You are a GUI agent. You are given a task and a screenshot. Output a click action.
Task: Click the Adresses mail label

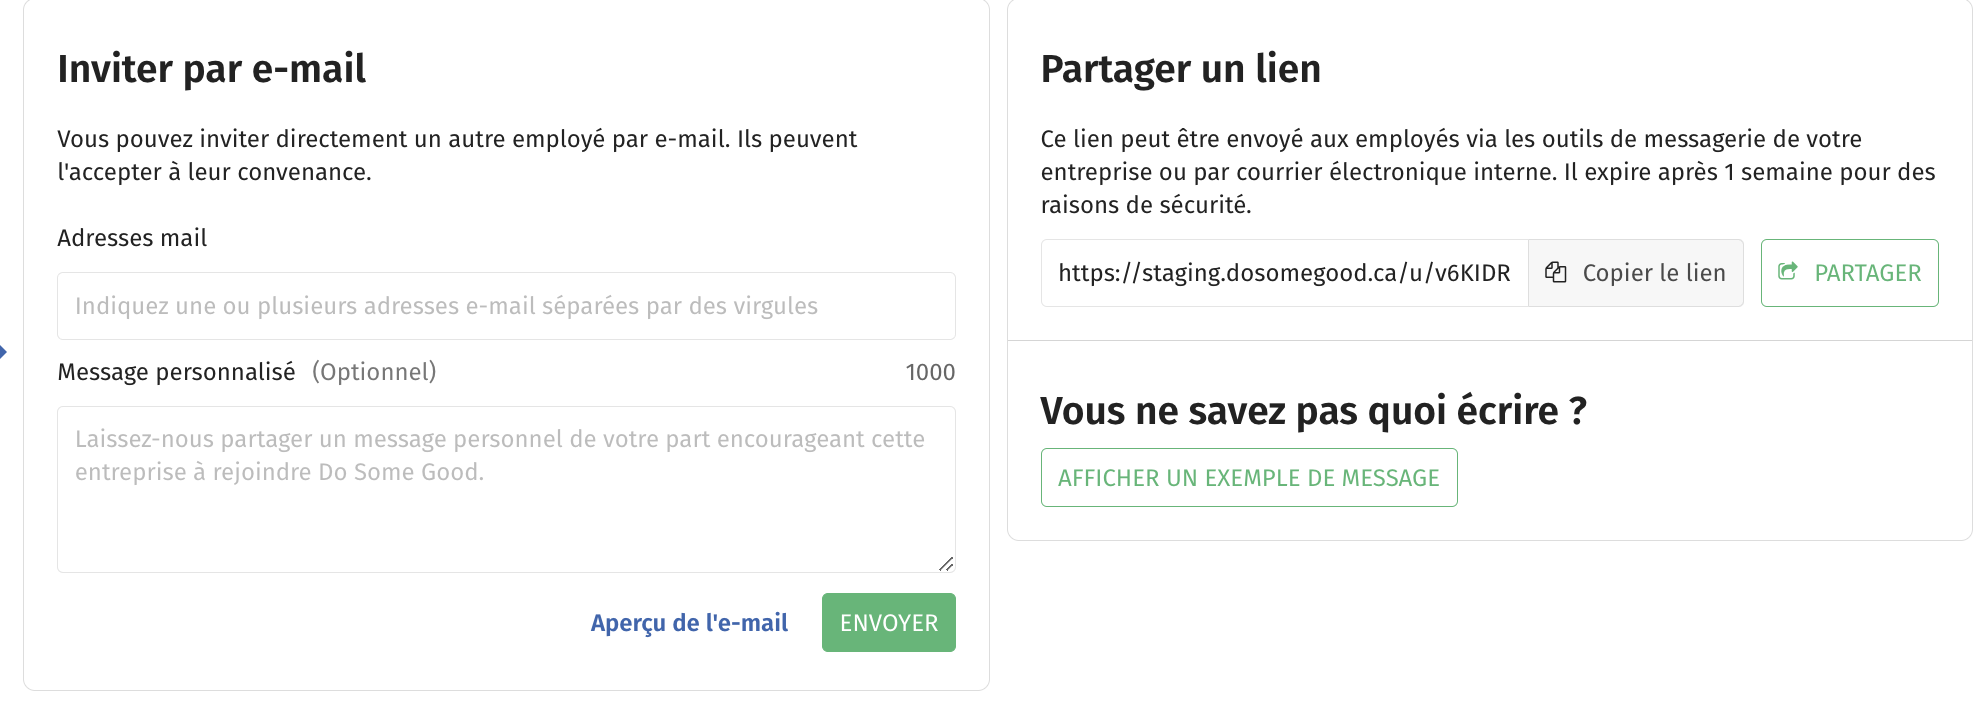point(132,238)
